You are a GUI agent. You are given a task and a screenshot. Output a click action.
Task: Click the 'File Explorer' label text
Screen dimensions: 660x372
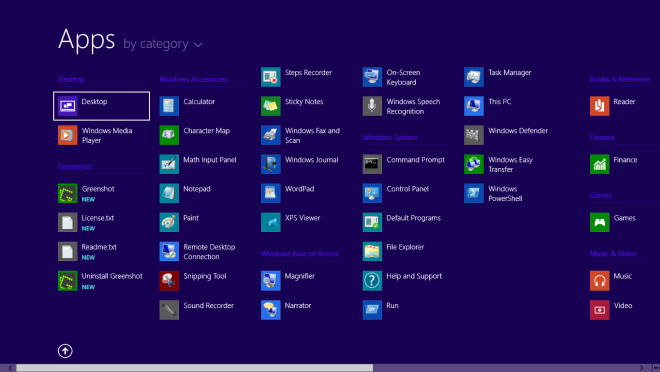(x=405, y=247)
